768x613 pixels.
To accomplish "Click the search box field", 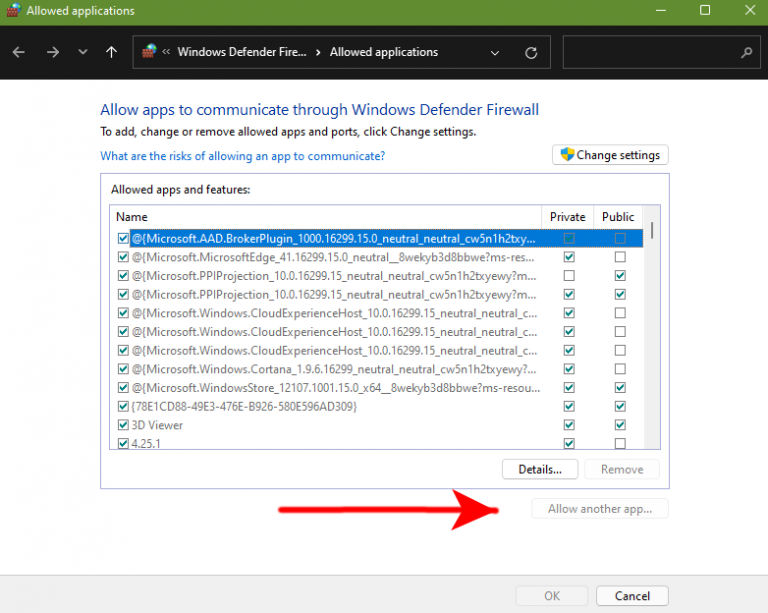I will [661, 52].
